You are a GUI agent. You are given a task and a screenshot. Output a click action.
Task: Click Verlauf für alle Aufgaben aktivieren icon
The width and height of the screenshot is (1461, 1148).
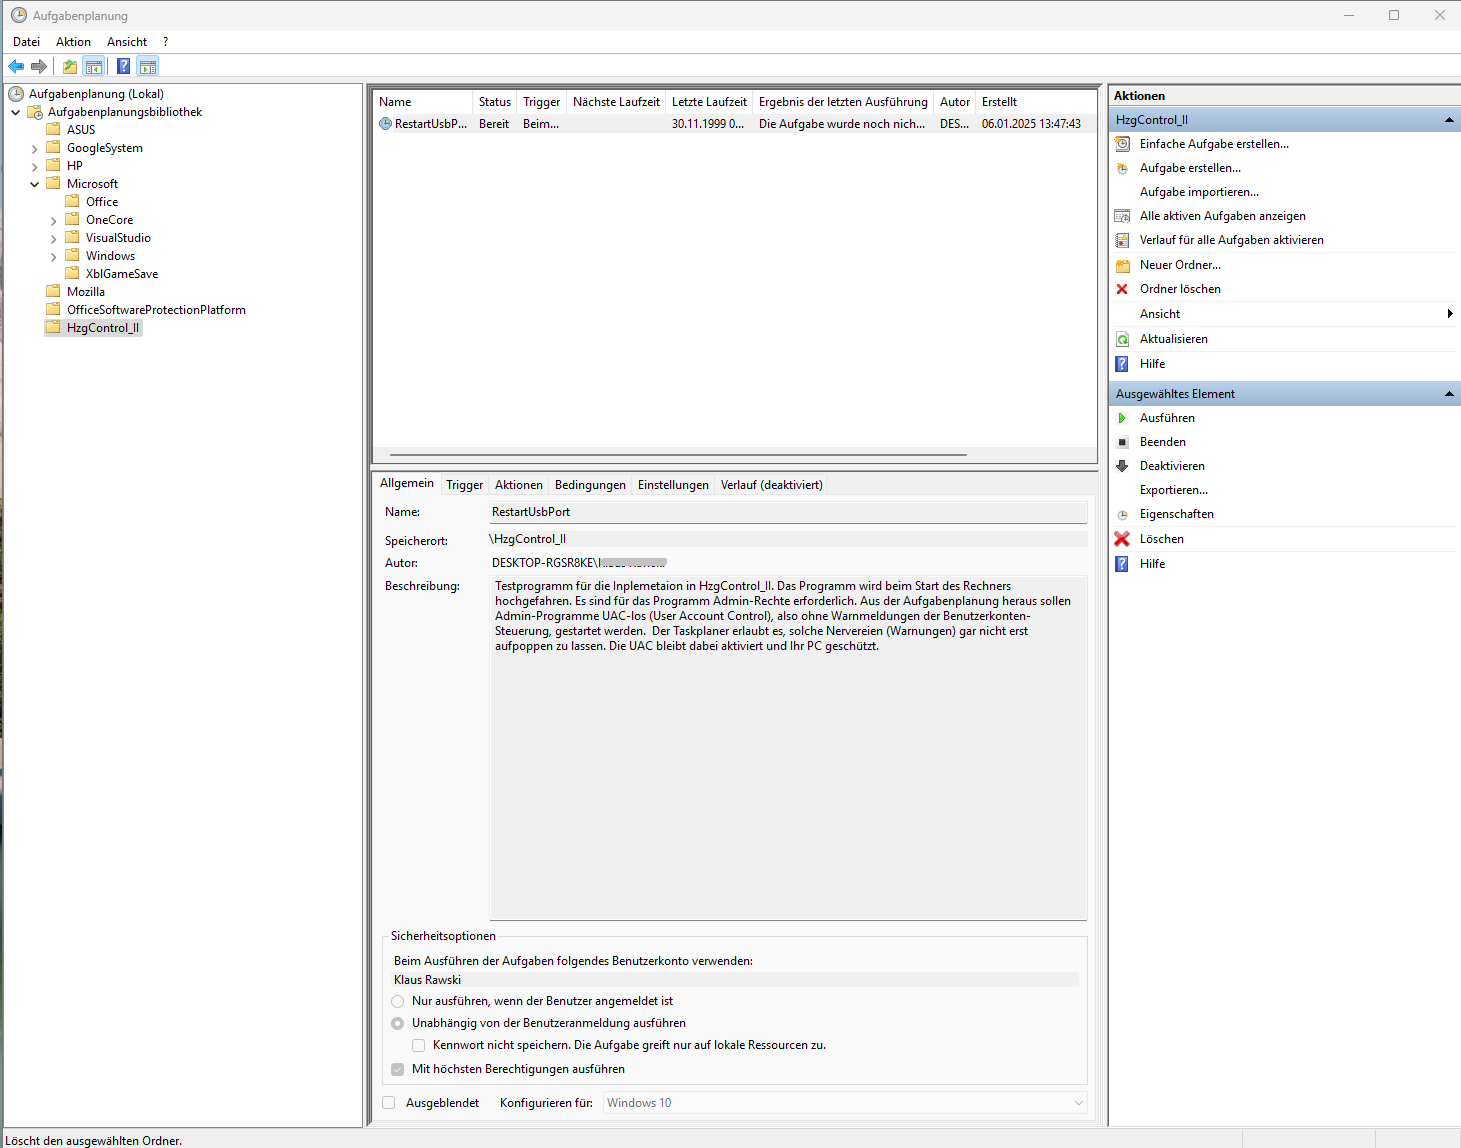(1122, 240)
